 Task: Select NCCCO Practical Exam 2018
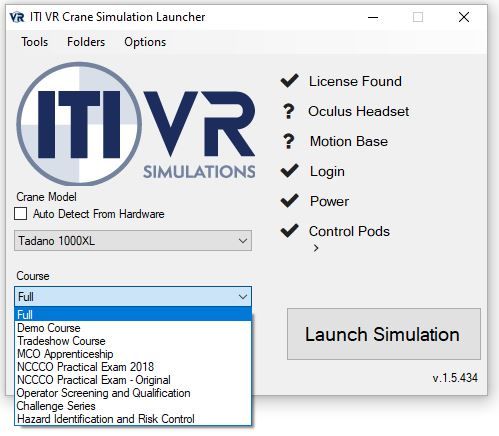point(133,367)
